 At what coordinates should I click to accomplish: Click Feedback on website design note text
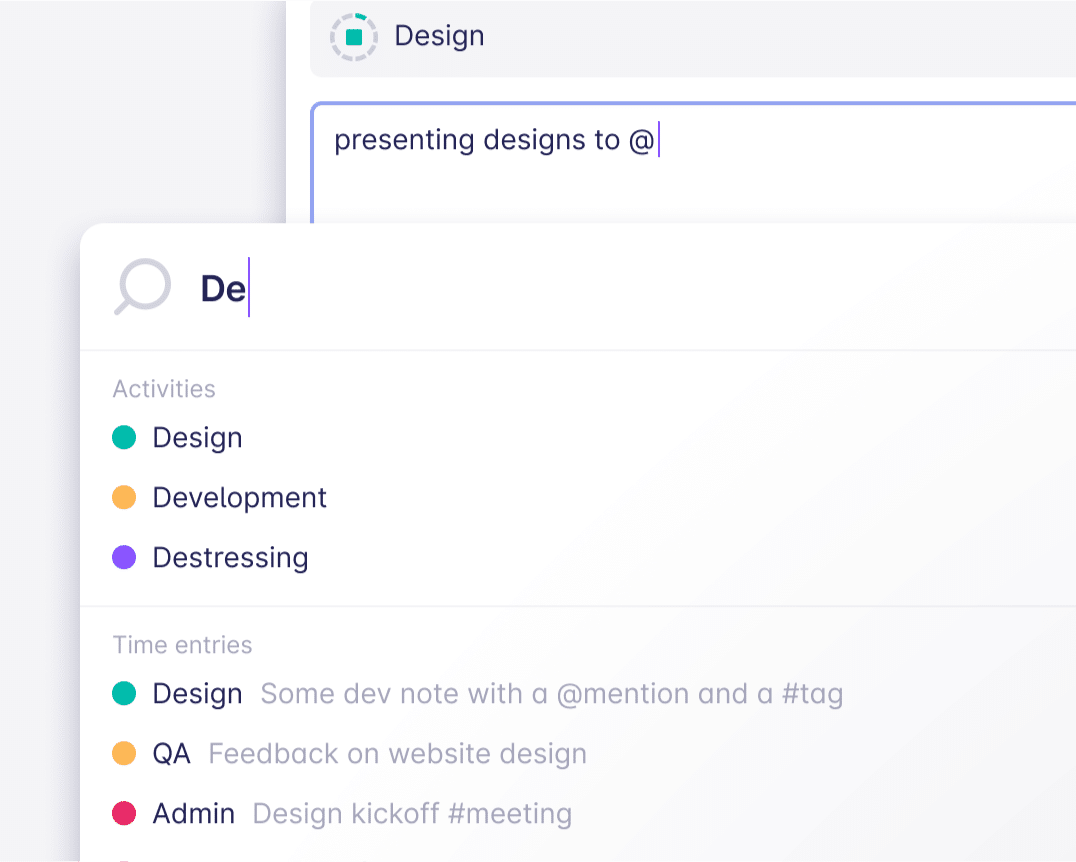(397, 754)
